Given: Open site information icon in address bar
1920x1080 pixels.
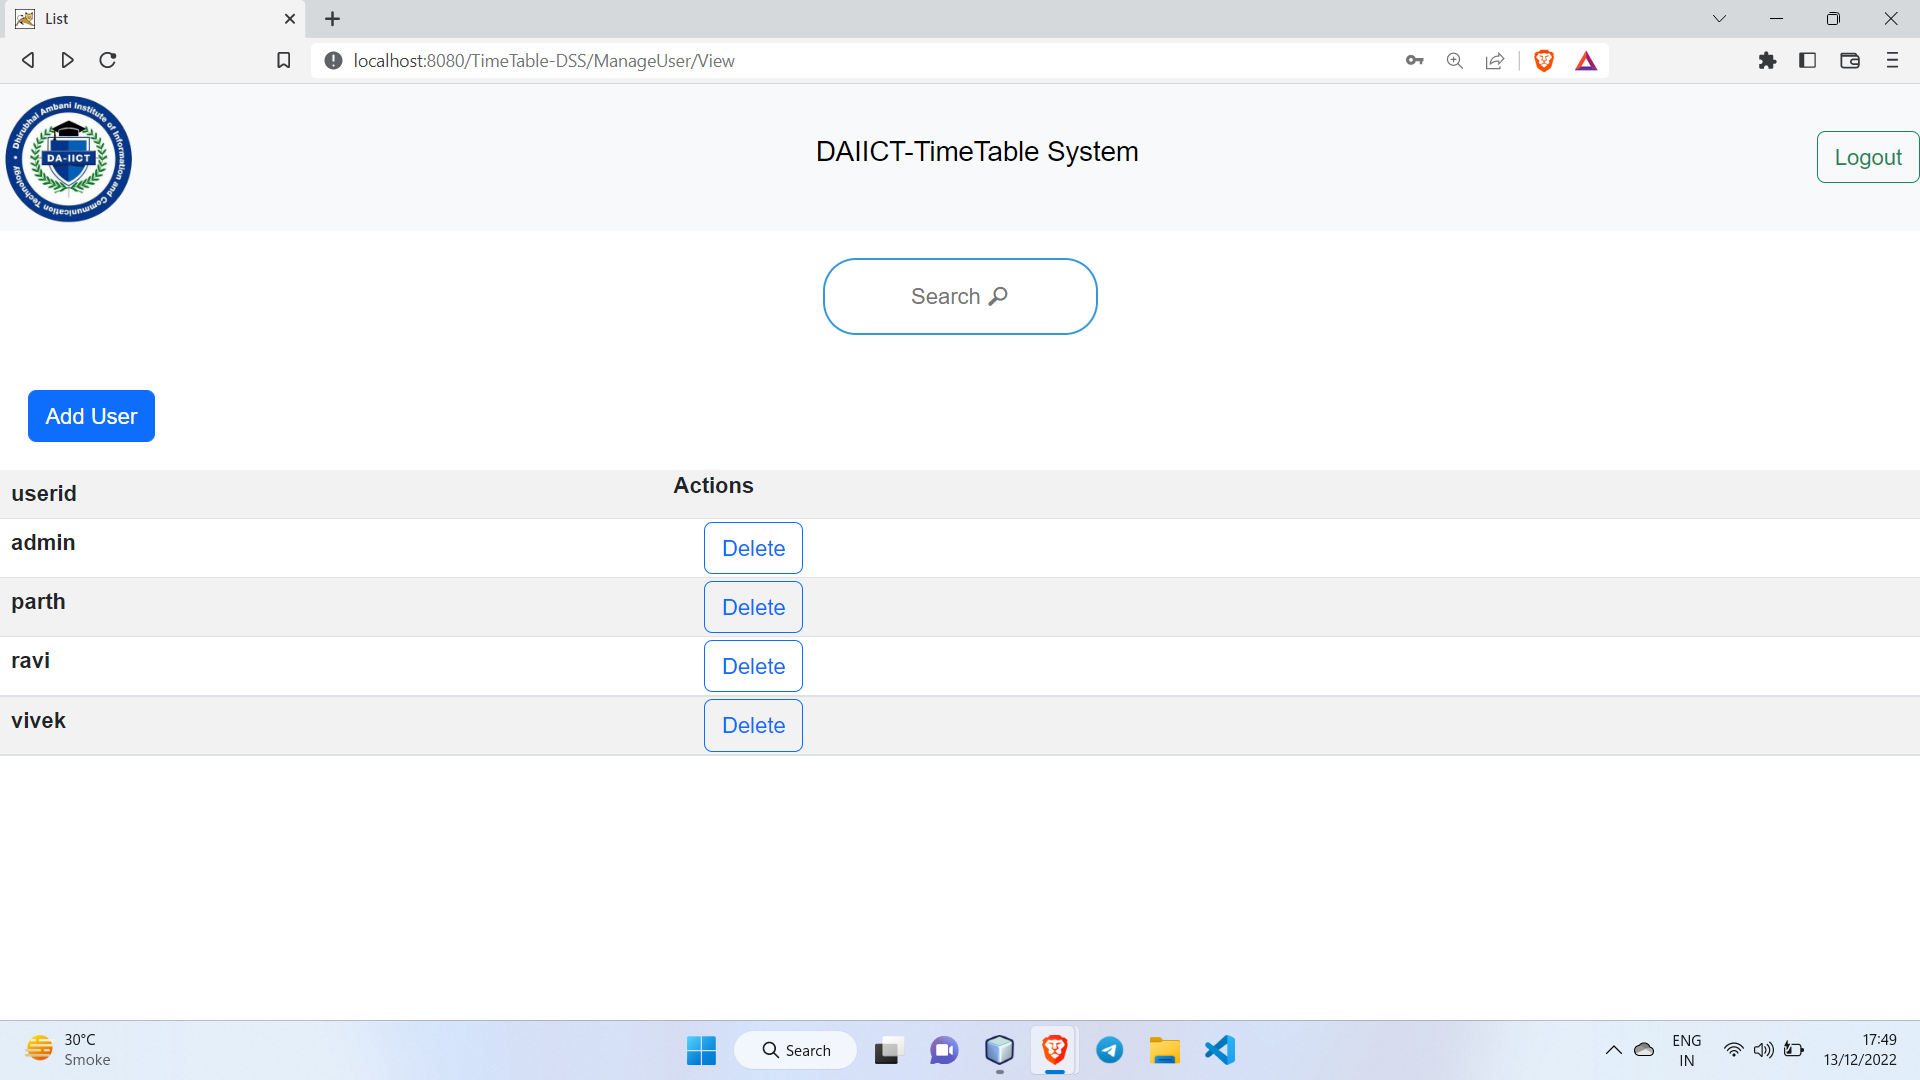Looking at the screenshot, I should click(333, 61).
